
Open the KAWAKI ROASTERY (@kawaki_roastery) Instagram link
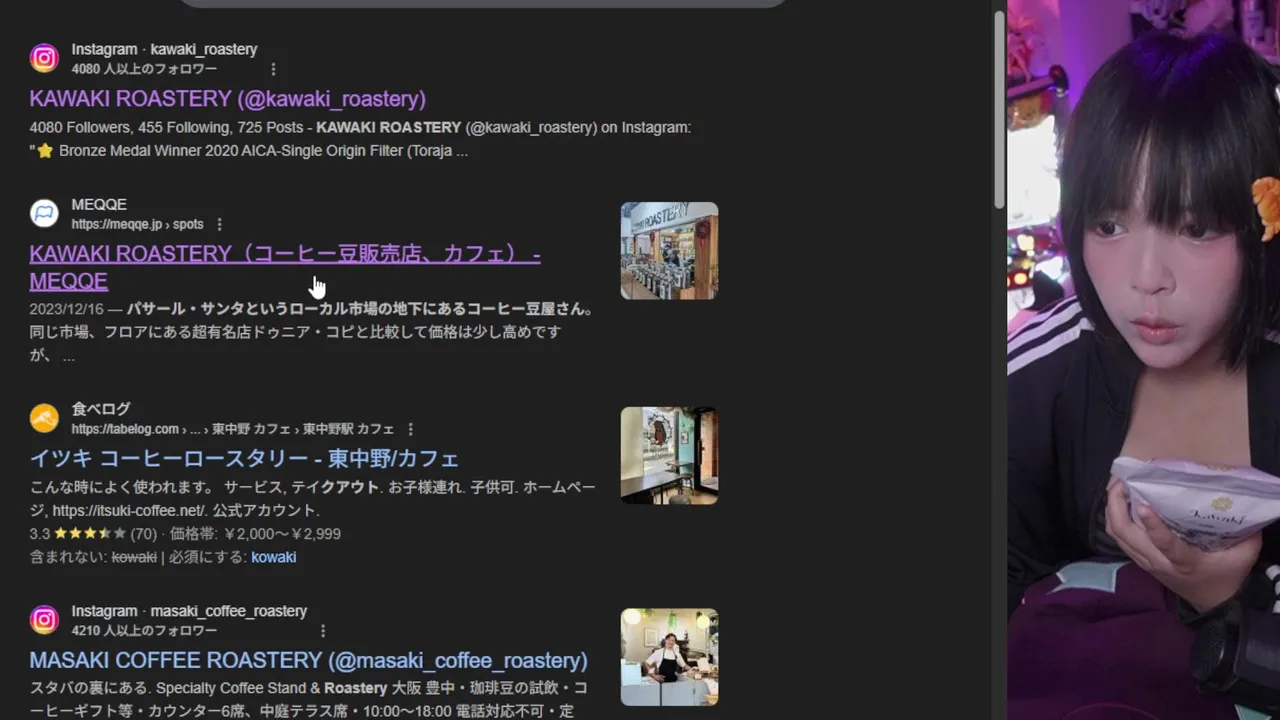pos(227,98)
